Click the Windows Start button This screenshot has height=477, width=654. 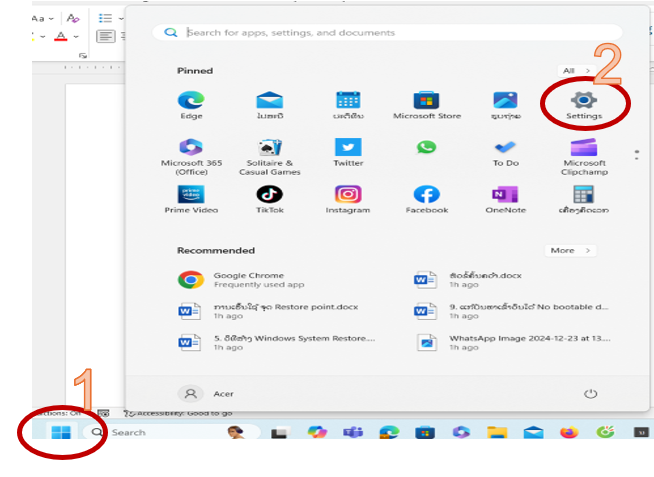[61, 433]
